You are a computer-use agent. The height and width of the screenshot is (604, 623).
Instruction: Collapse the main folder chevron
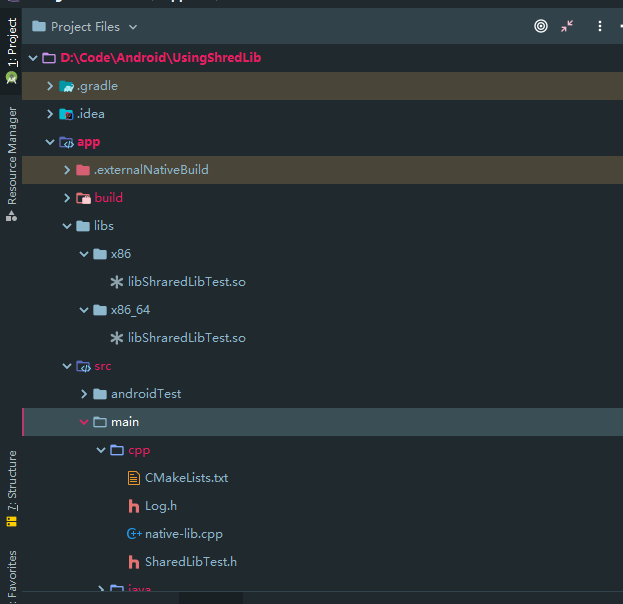coord(84,422)
